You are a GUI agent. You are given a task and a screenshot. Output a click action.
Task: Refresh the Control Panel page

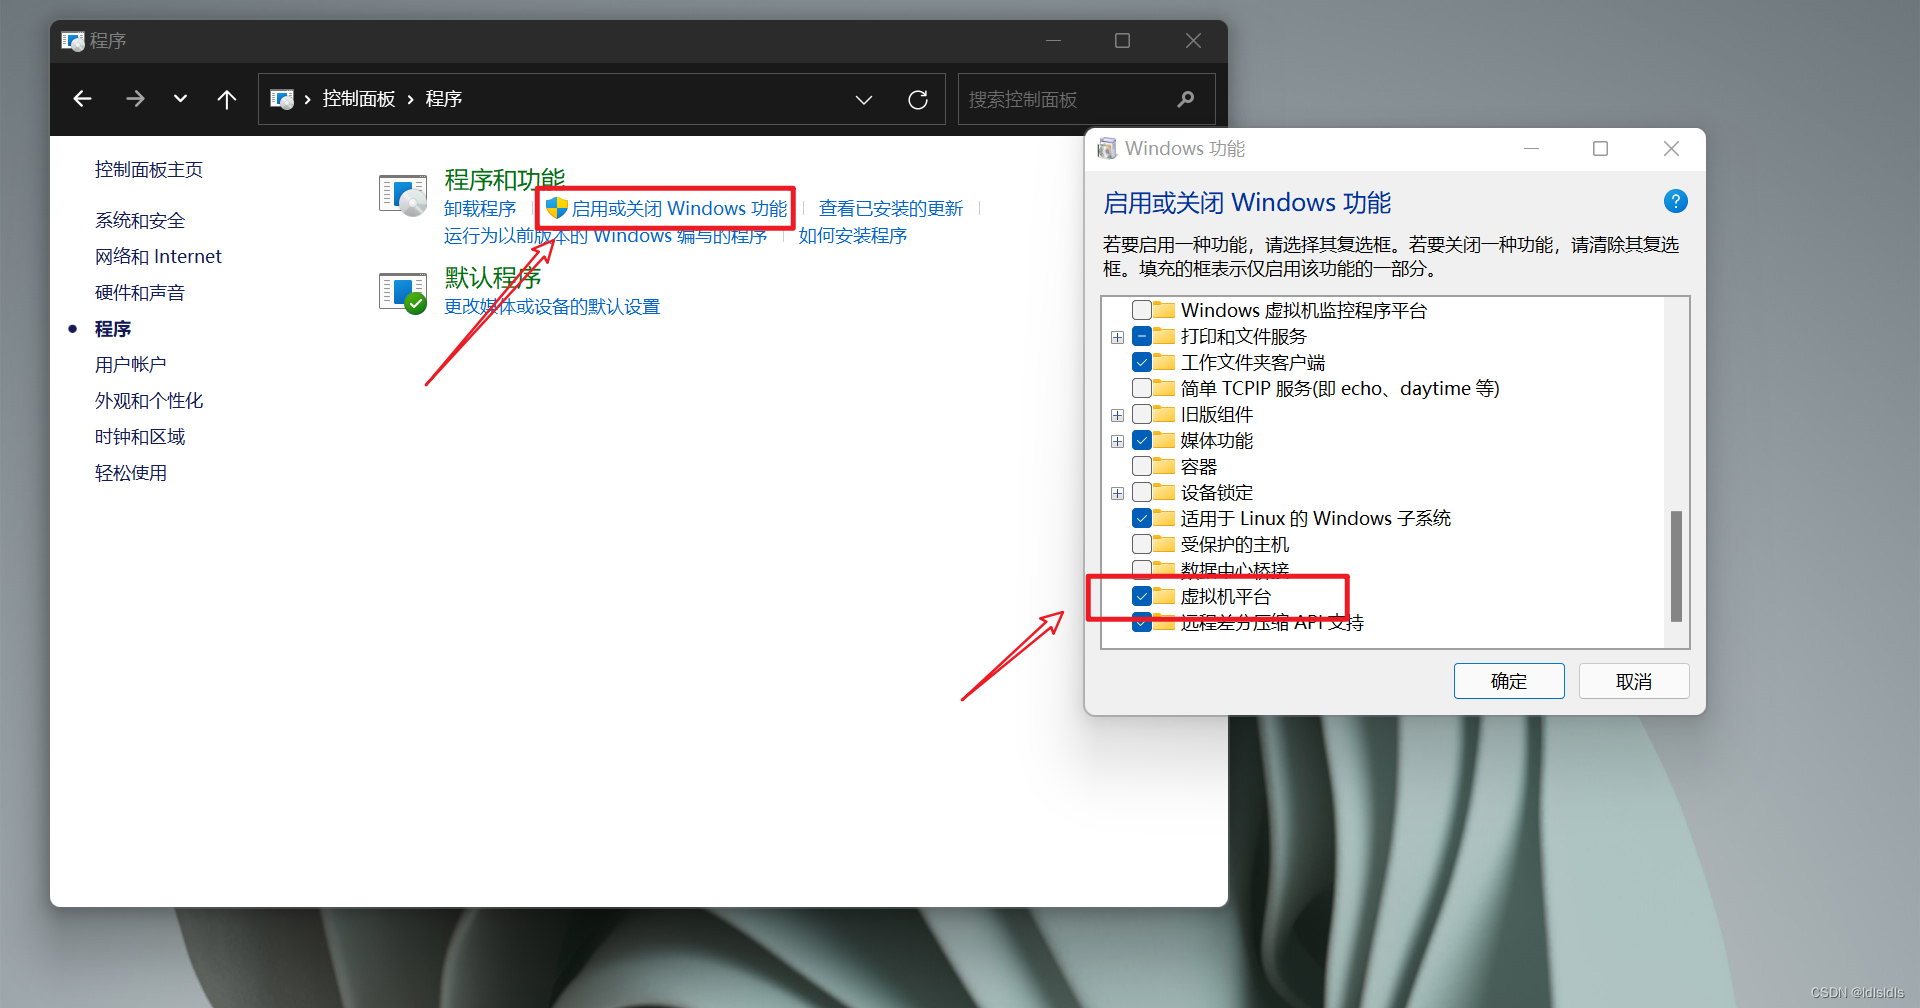(x=918, y=100)
